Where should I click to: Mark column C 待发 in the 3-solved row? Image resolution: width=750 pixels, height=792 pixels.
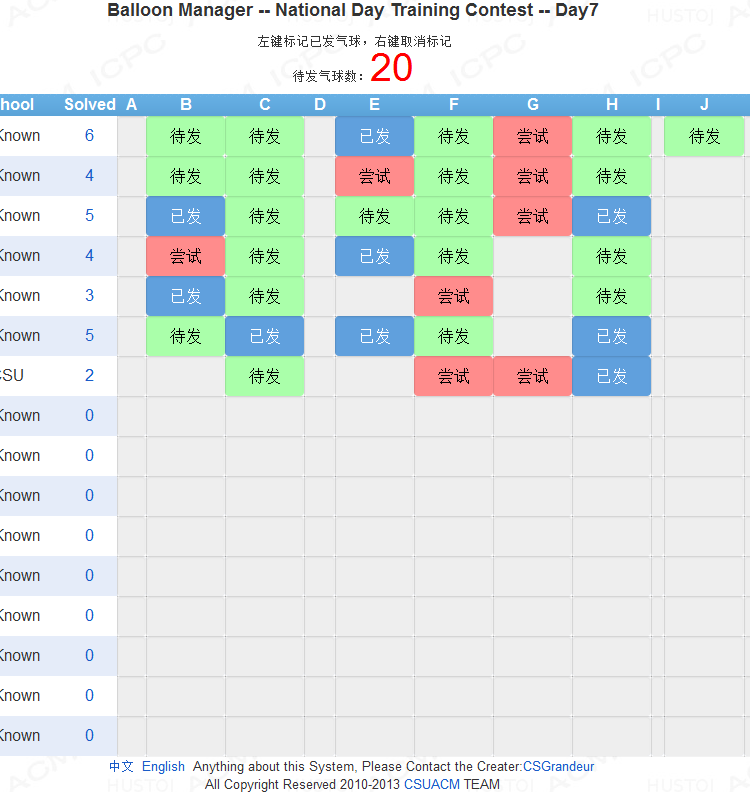point(264,296)
